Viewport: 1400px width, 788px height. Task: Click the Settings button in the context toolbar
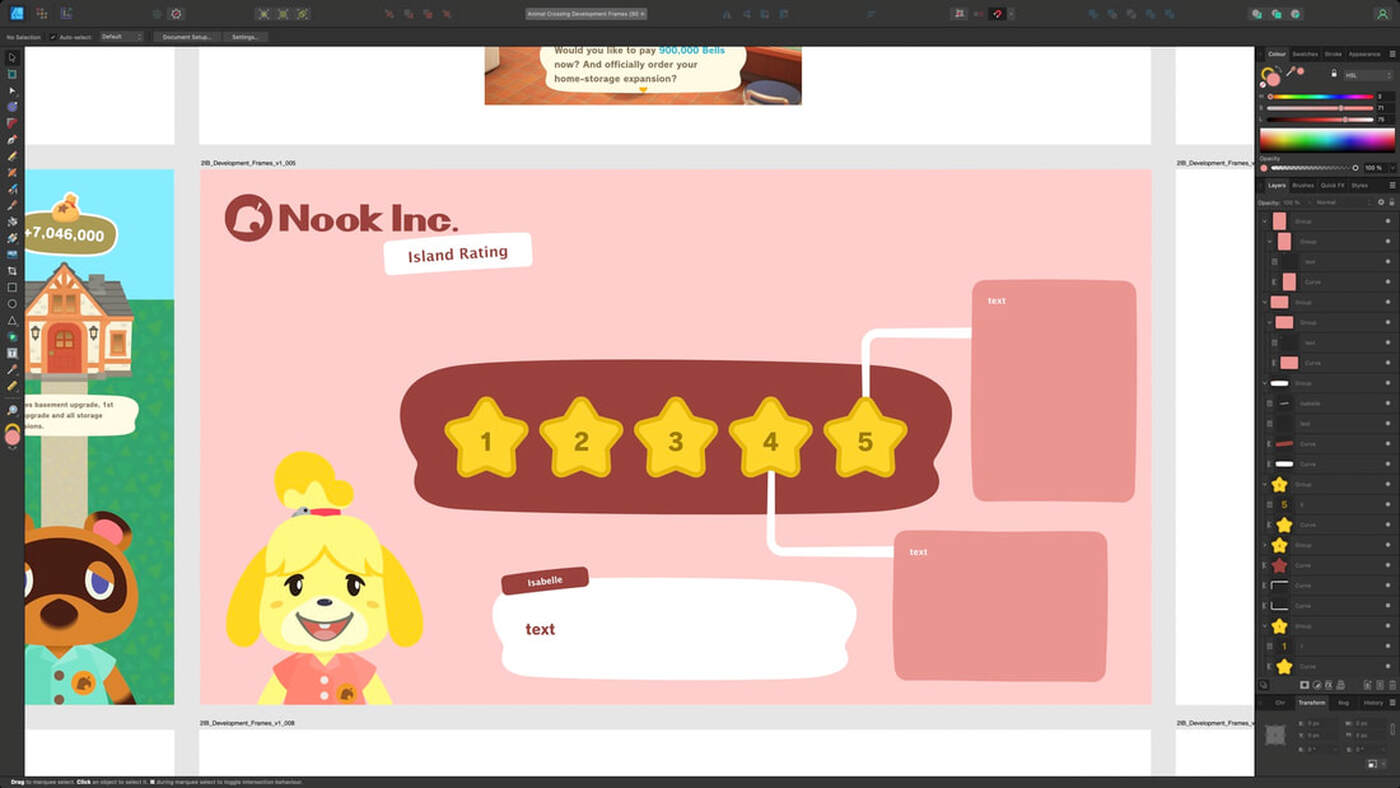(245, 37)
